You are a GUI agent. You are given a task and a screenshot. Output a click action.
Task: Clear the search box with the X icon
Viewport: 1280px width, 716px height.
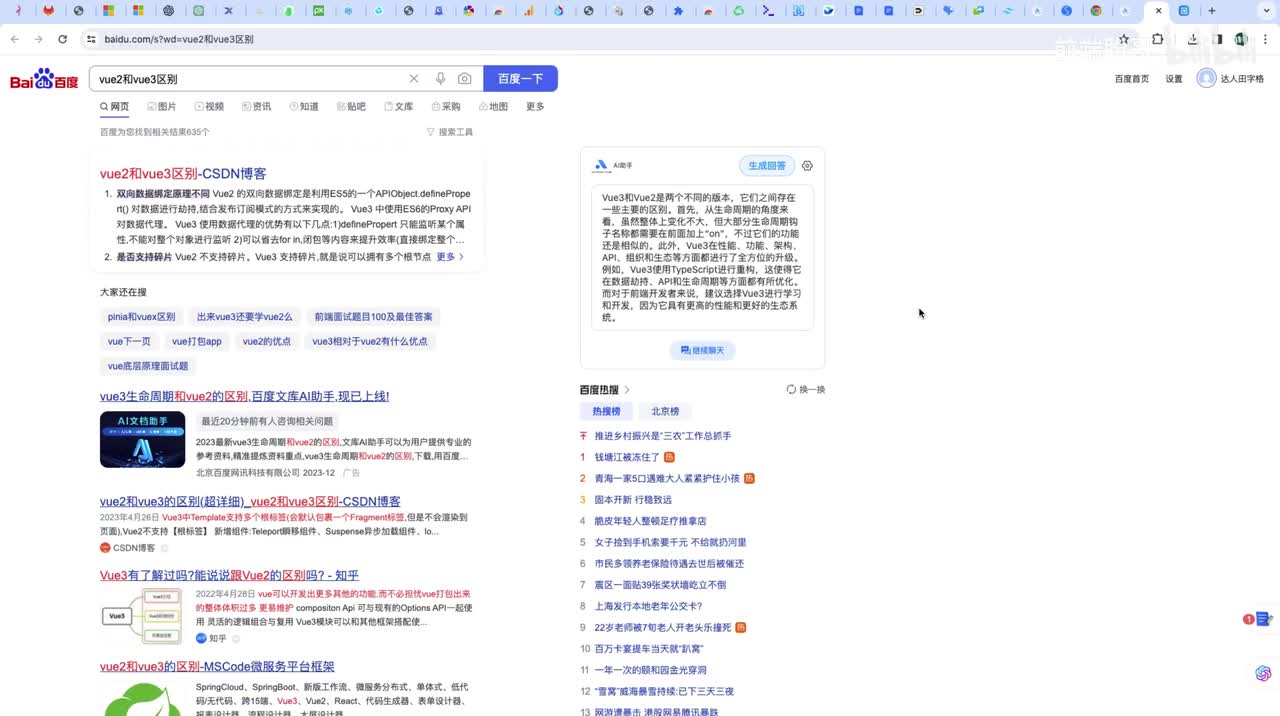(414, 79)
